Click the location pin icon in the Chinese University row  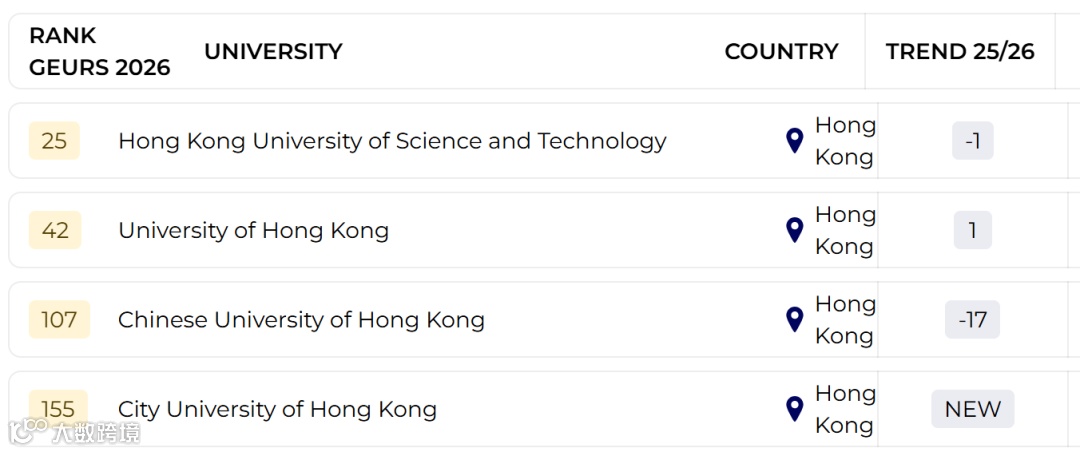click(794, 320)
